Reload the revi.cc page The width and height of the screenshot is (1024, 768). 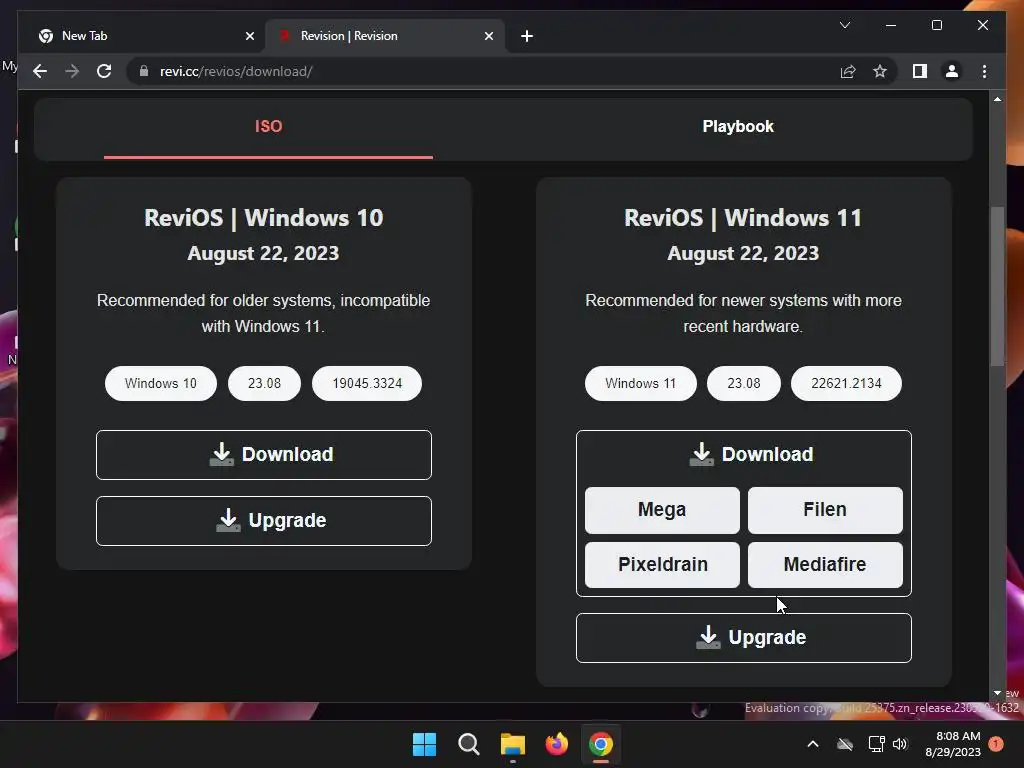click(104, 71)
